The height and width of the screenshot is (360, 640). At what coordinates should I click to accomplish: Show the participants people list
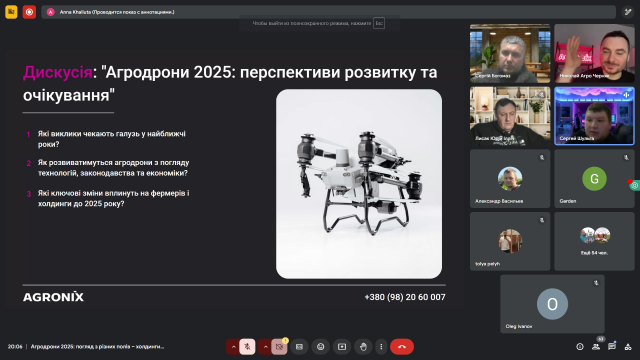tap(596, 347)
